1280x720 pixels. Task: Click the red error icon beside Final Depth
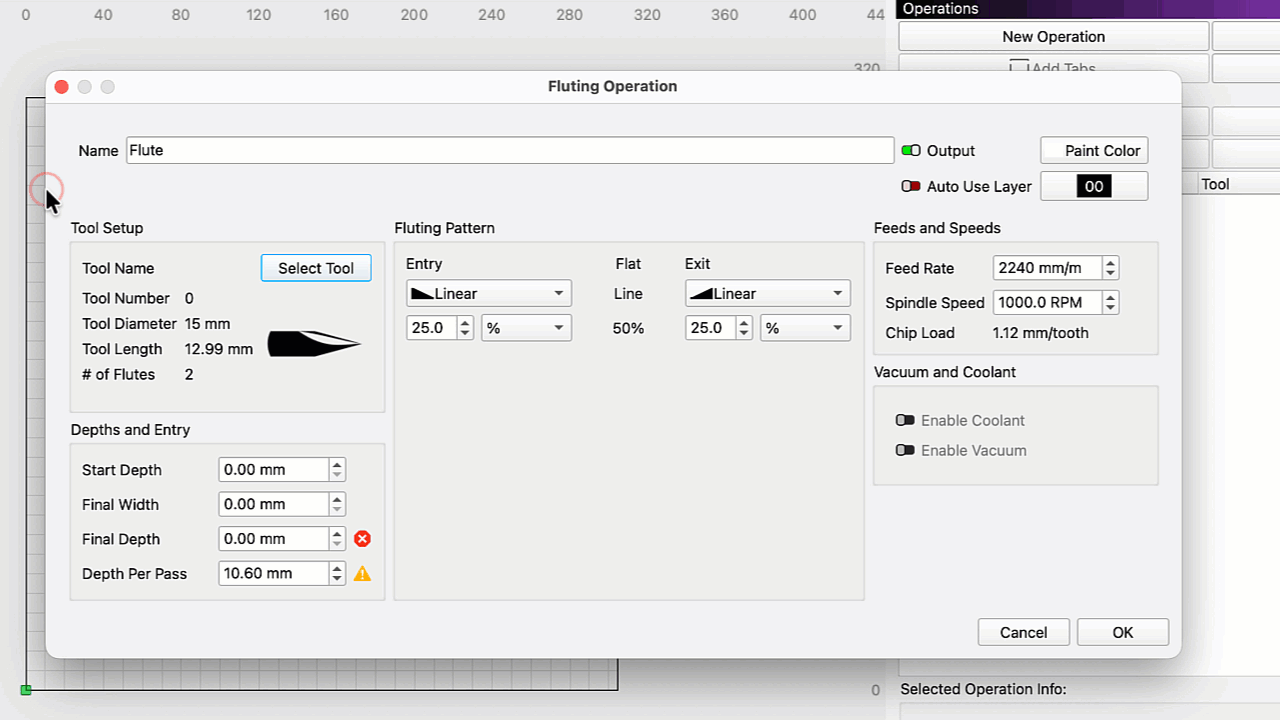[363, 539]
